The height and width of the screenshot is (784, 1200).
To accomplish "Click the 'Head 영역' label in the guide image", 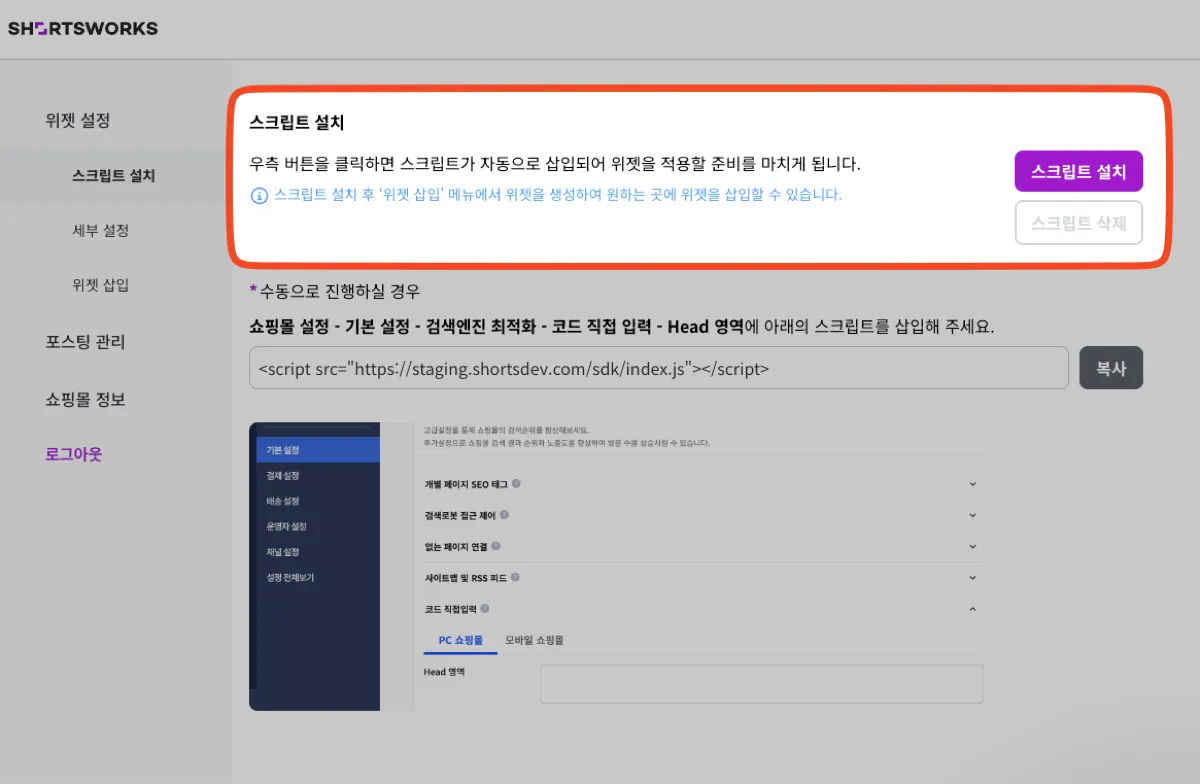I will pyautogui.click(x=445, y=672).
